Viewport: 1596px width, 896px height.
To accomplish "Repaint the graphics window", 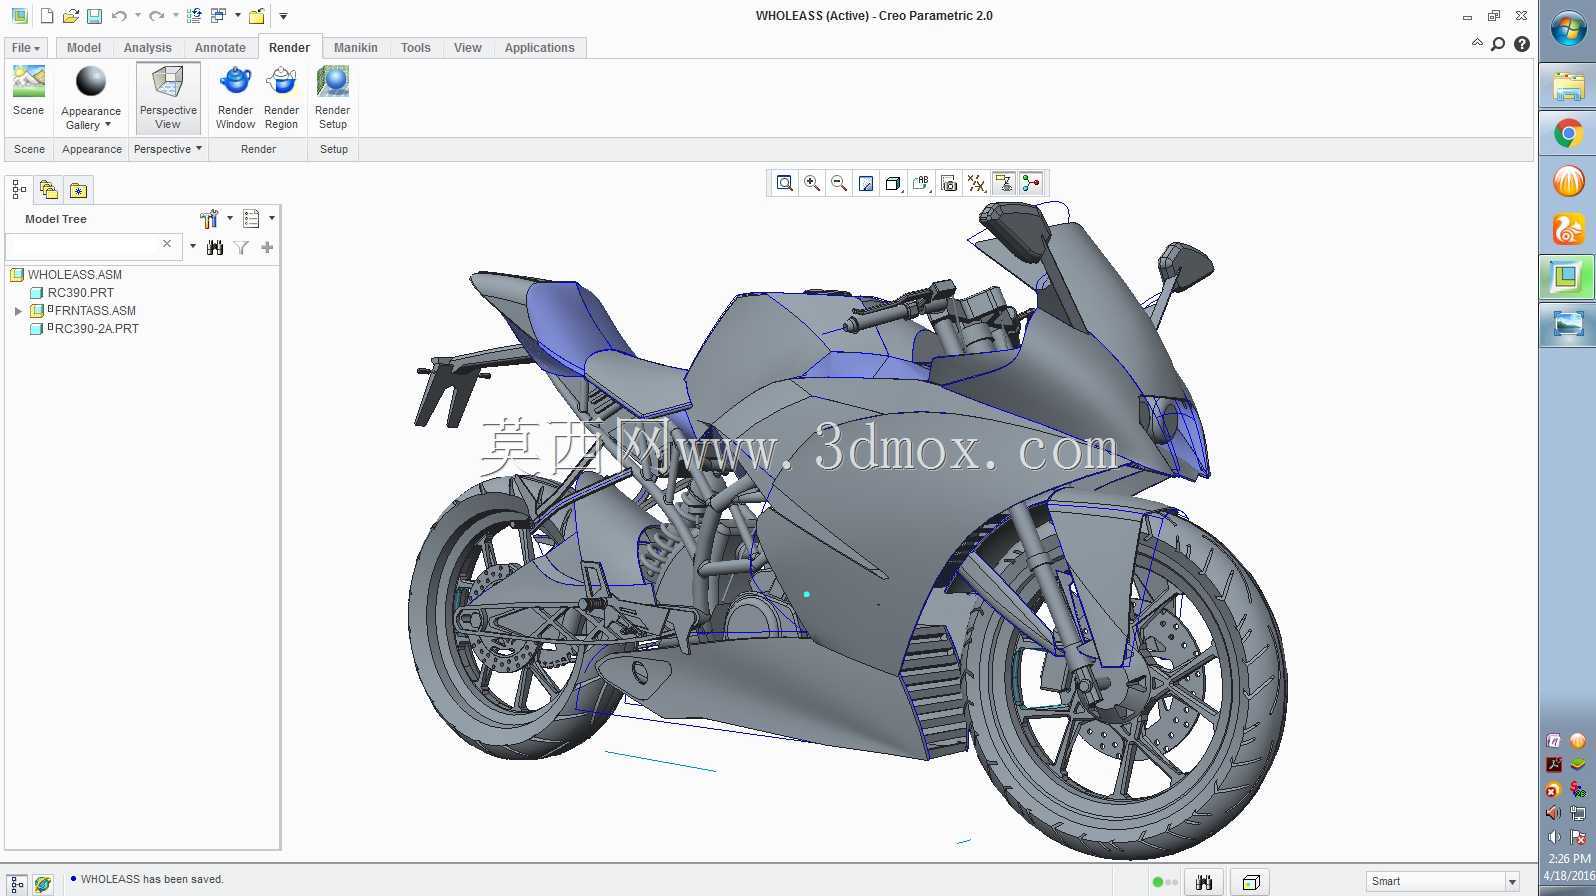I will click(x=866, y=183).
